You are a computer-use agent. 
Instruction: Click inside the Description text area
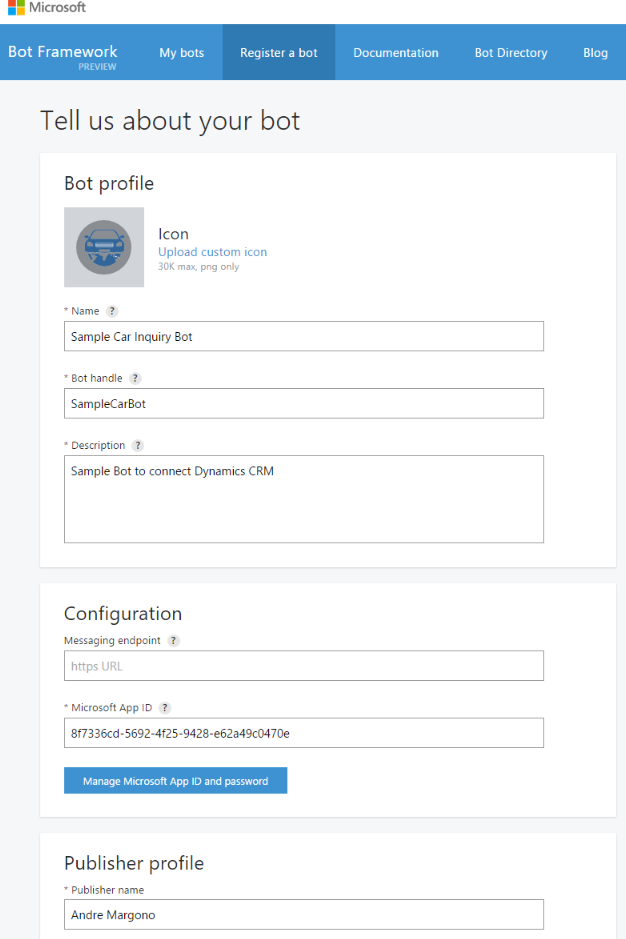click(304, 499)
